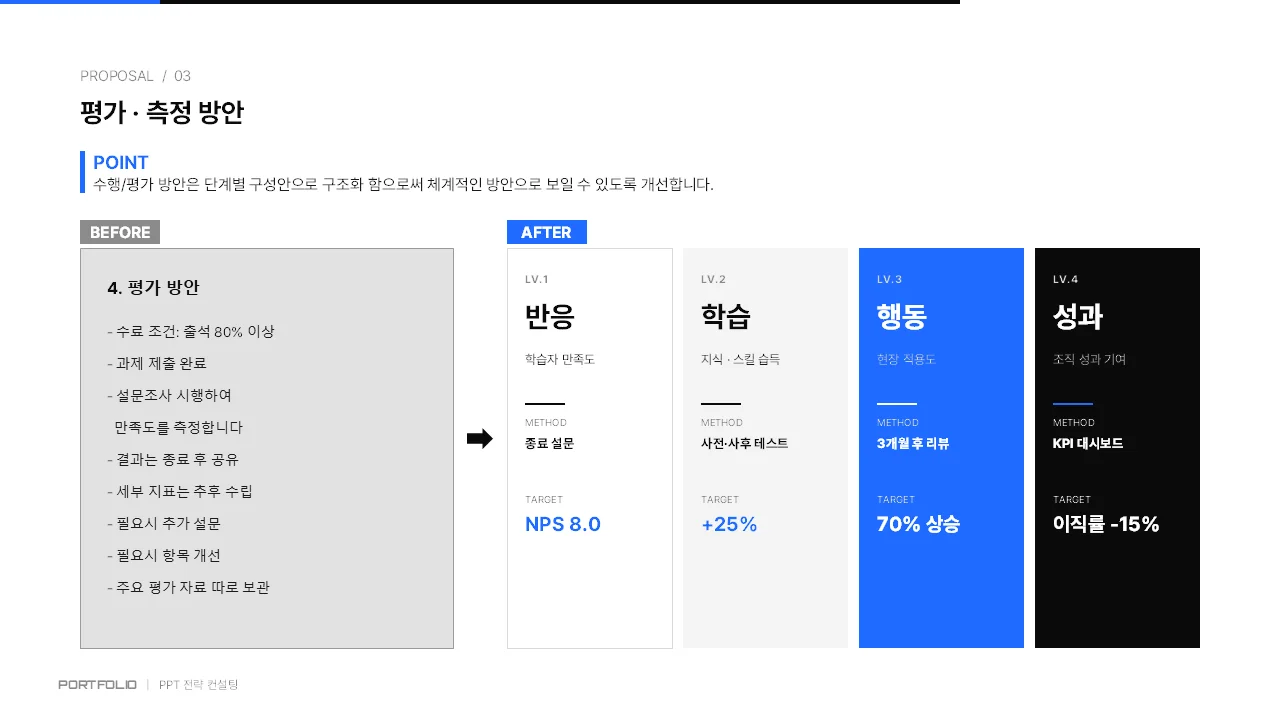The width and height of the screenshot is (1280, 720).
Task: Click the AFTER label tag
Action: click(x=547, y=232)
